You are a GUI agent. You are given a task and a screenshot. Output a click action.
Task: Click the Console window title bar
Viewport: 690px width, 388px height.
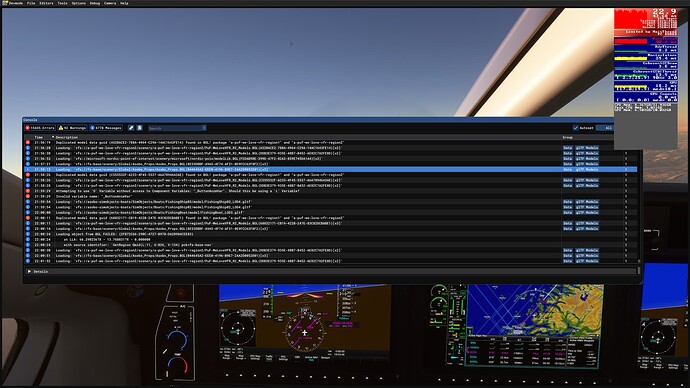click(318, 119)
